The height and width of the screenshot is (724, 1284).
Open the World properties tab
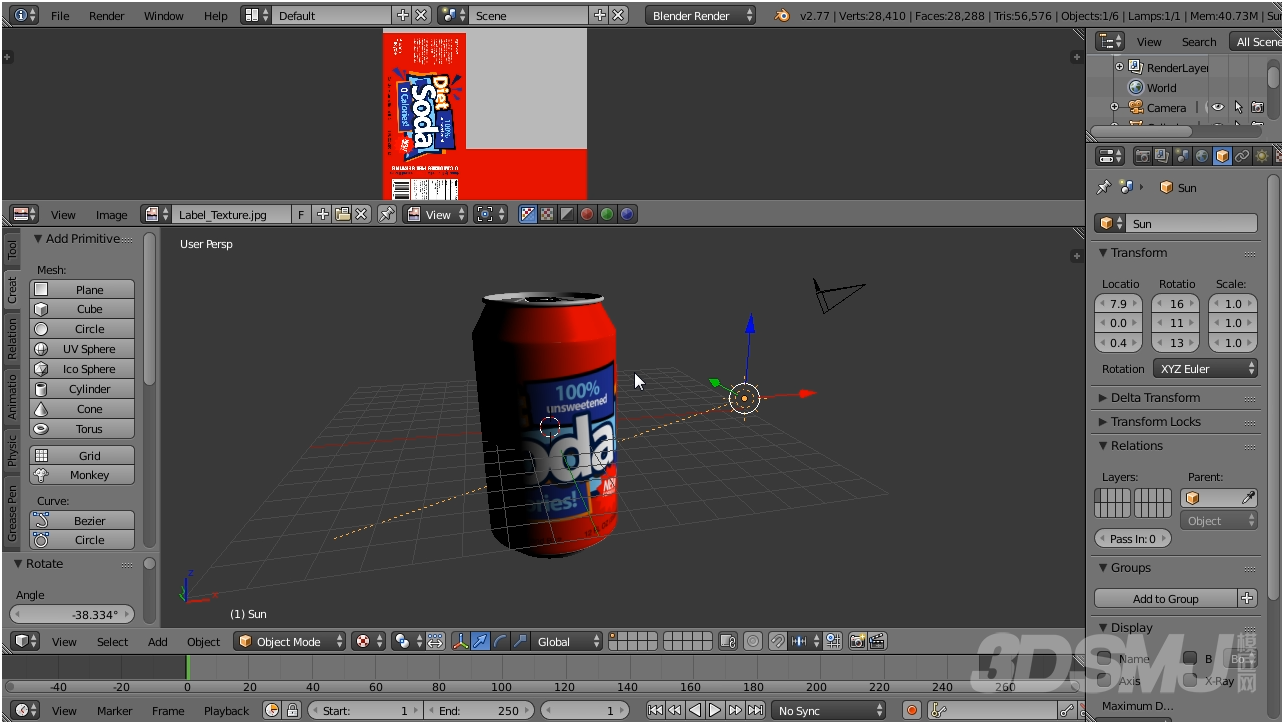point(1202,156)
